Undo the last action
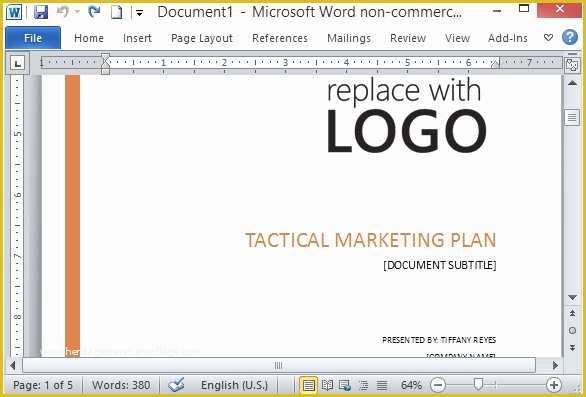Viewport: 586px width, 397px height. [x=62, y=12]
